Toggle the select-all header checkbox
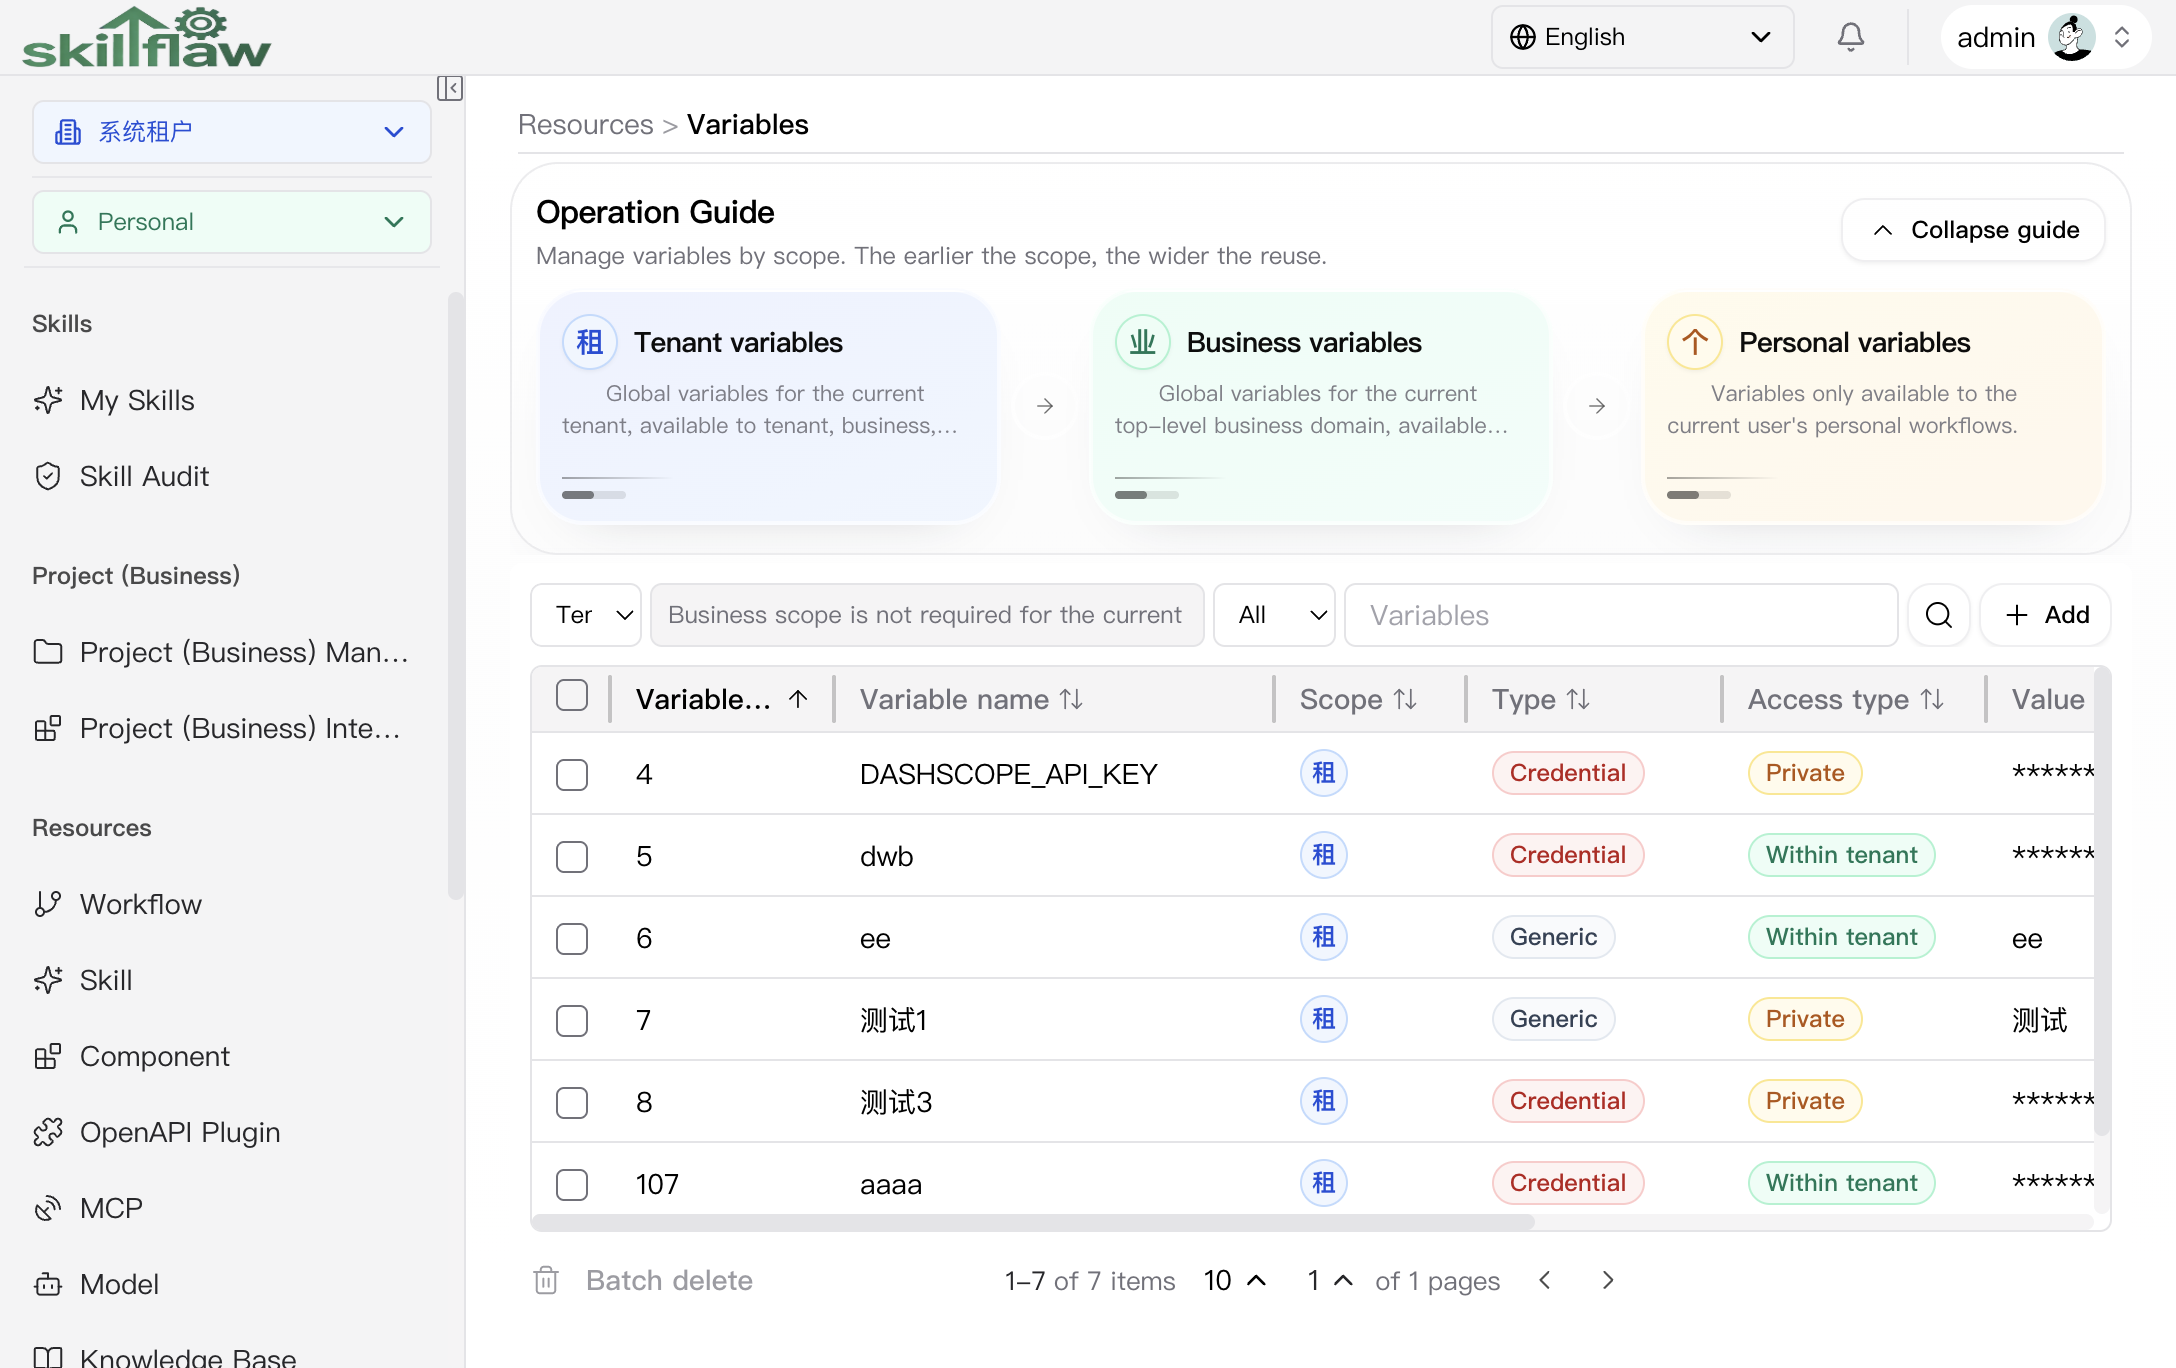 click(x=572, y=695)
